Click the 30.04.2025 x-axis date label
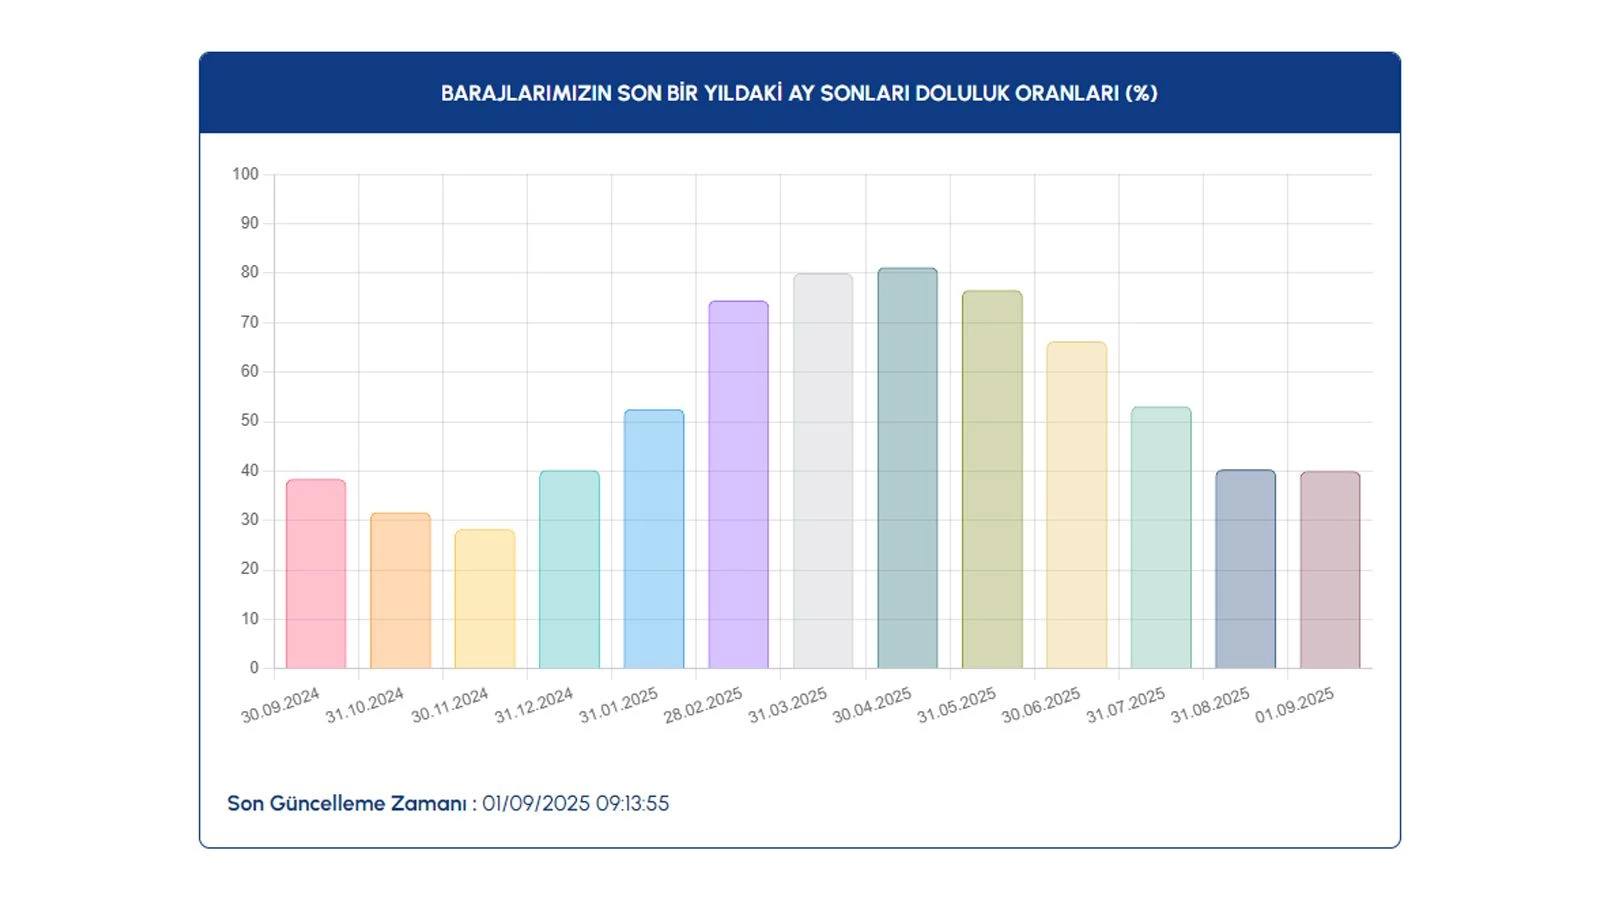Viewport: 1600px width, 900px height. [872, 705]
